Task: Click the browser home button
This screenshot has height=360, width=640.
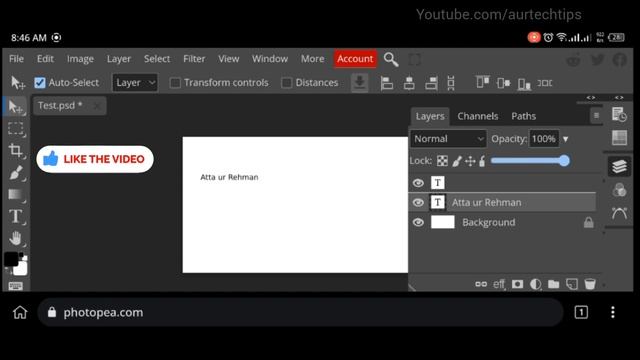Action: pos(20,312)
